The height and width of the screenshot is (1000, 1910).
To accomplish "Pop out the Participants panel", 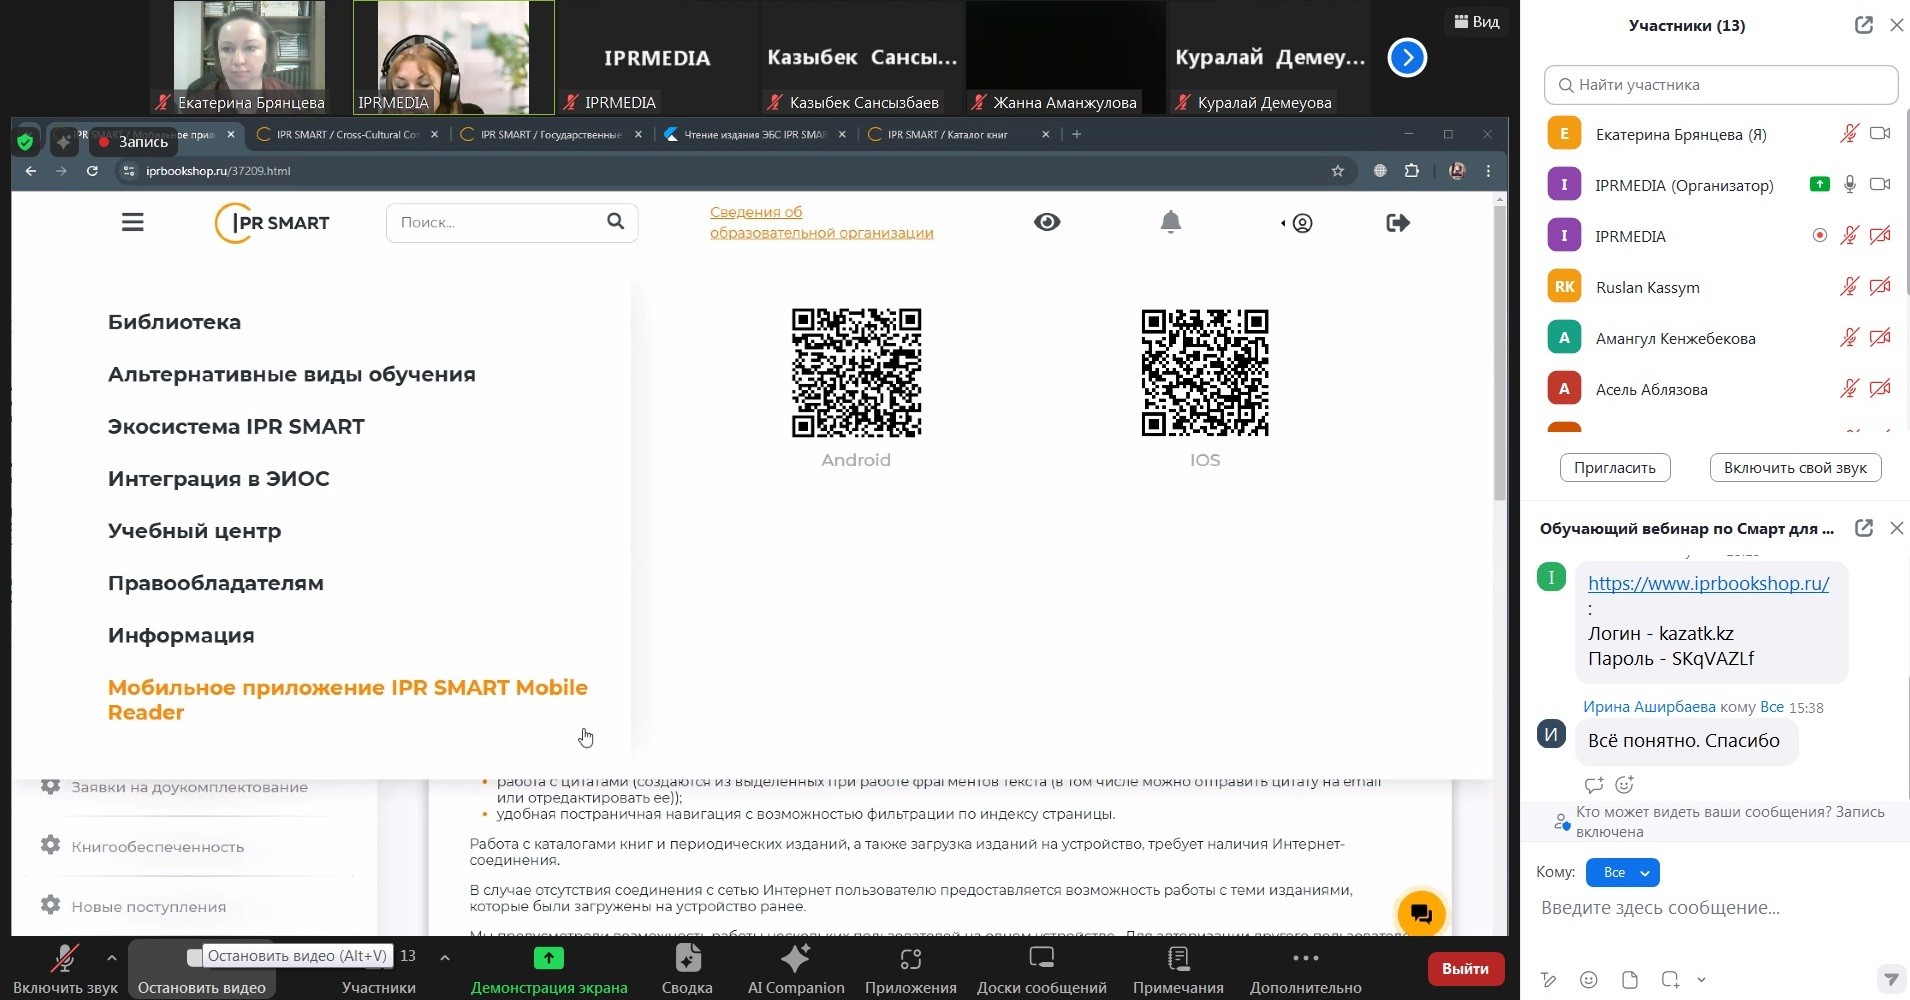I will 1863,25.
